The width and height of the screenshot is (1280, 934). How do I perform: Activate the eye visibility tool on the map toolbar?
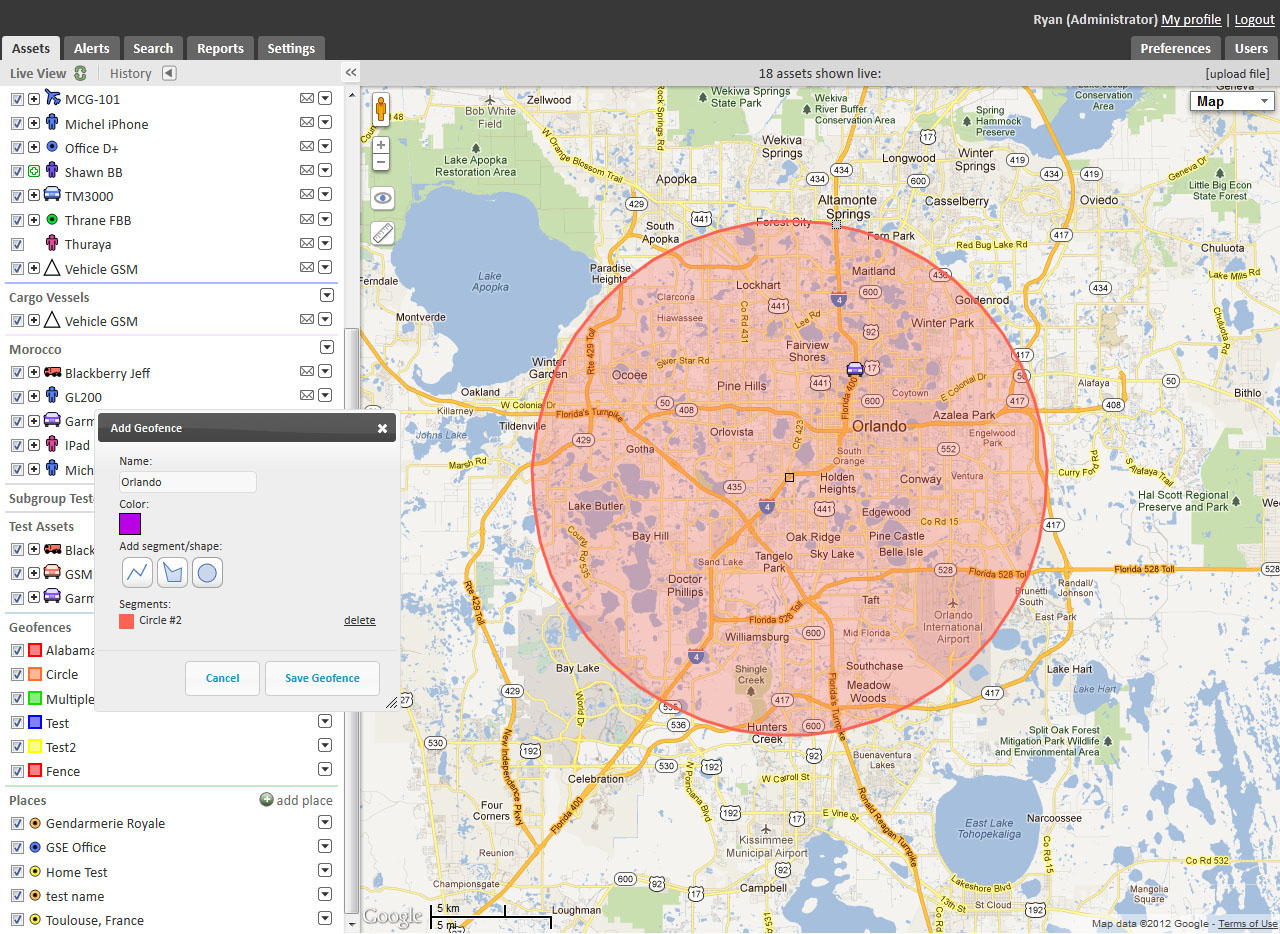tap(381, 198)
